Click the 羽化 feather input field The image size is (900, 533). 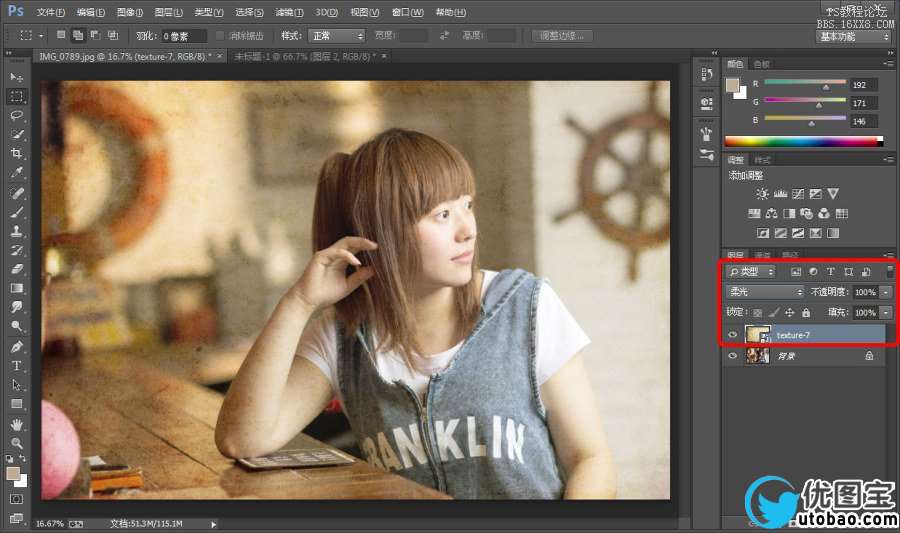(x=184, y=36)
